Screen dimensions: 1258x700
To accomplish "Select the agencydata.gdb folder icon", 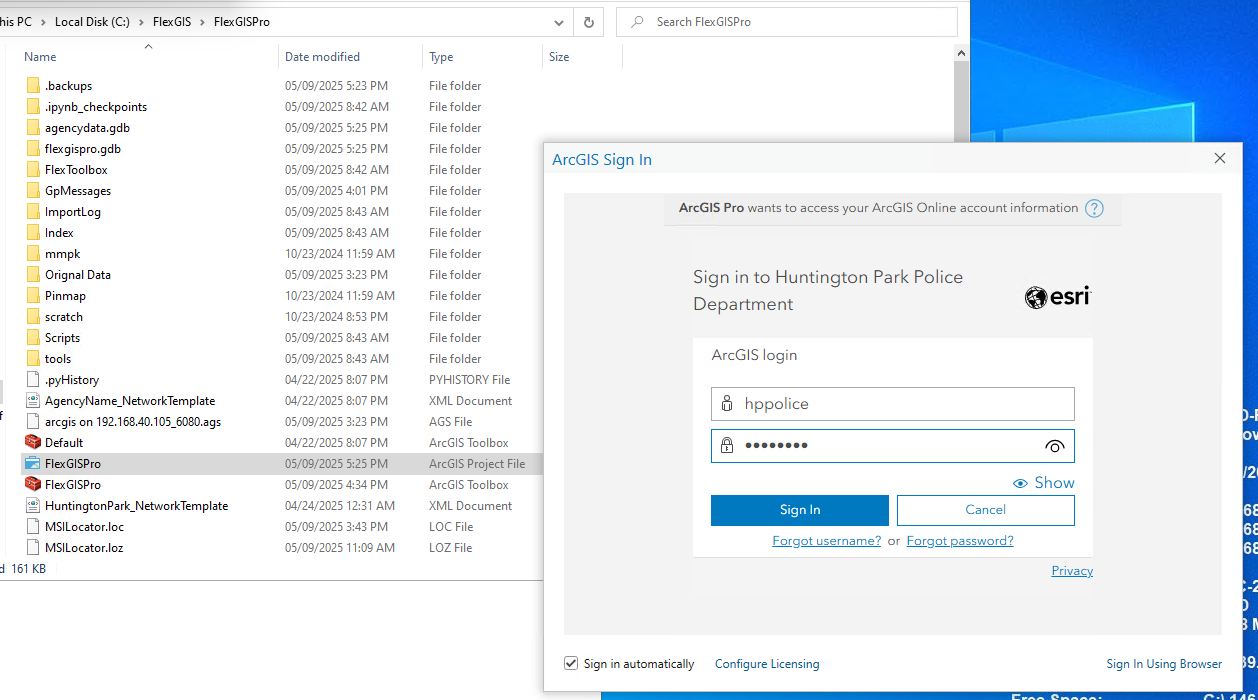I will [x=33, y=128].
